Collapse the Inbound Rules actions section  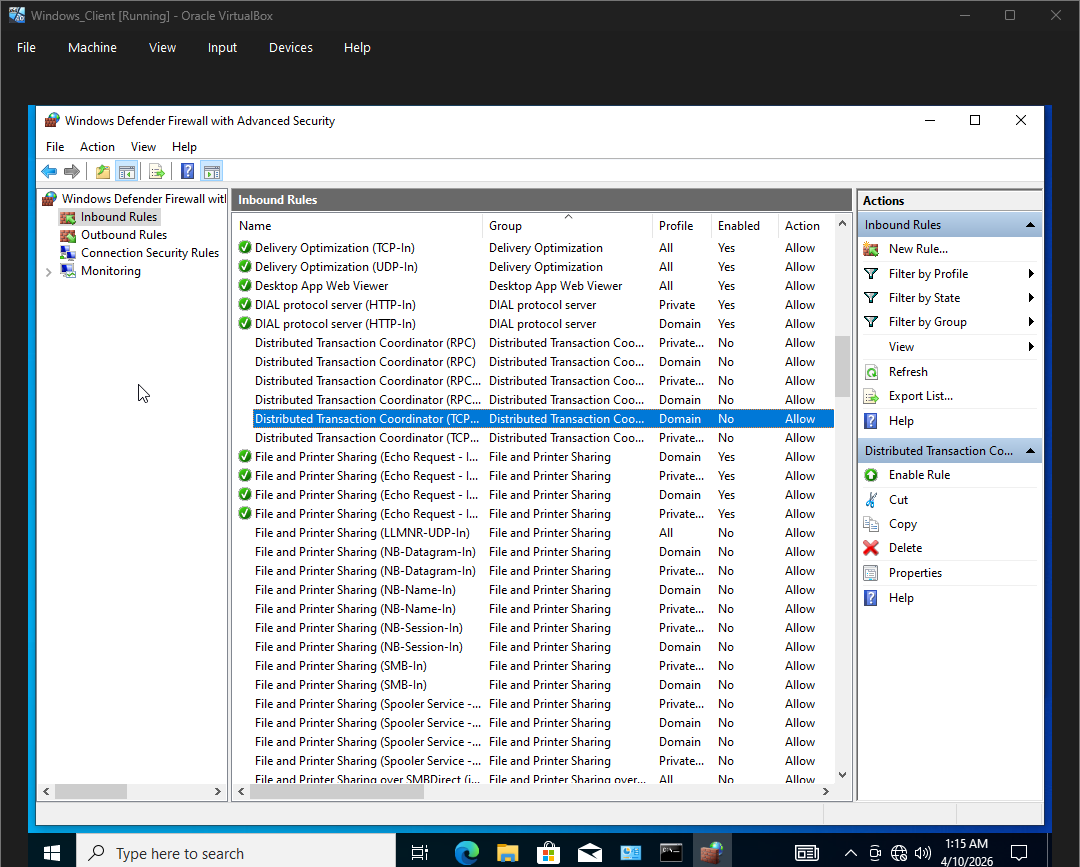click(1030, 225)
